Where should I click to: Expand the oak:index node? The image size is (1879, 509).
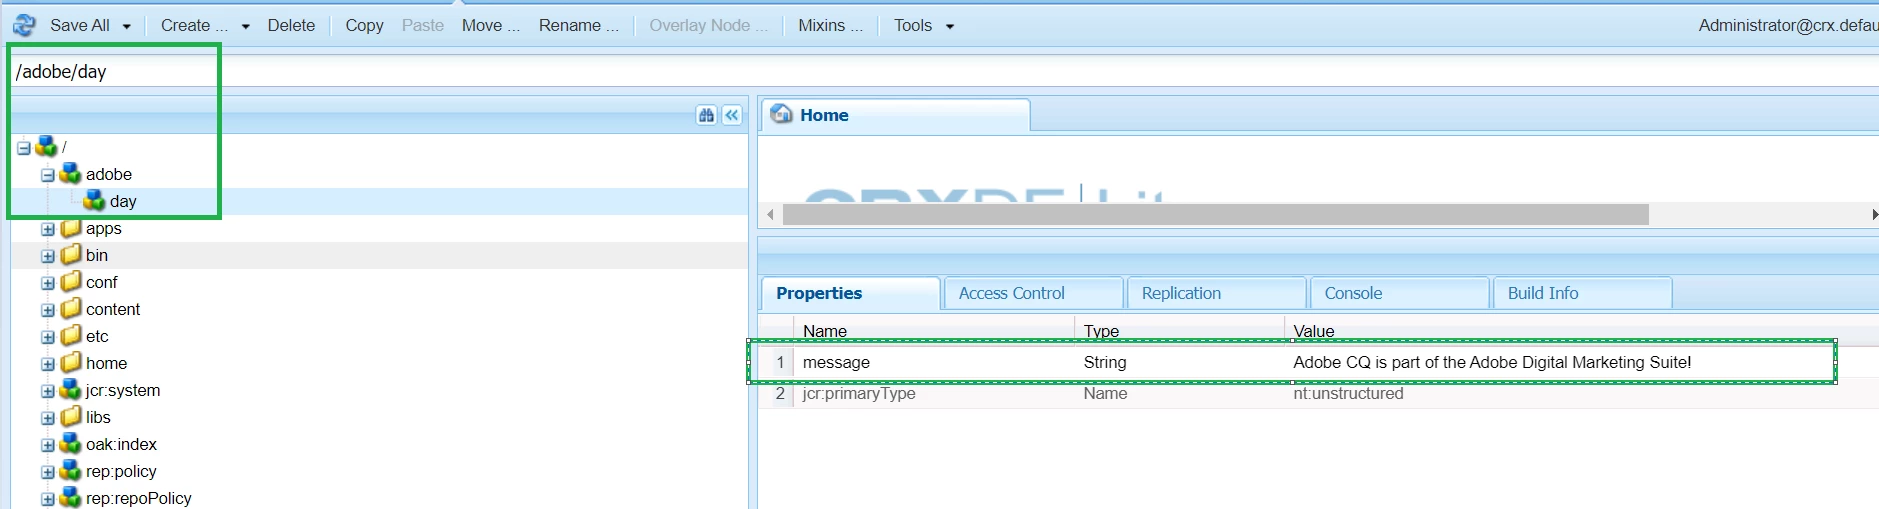[47, 445]
